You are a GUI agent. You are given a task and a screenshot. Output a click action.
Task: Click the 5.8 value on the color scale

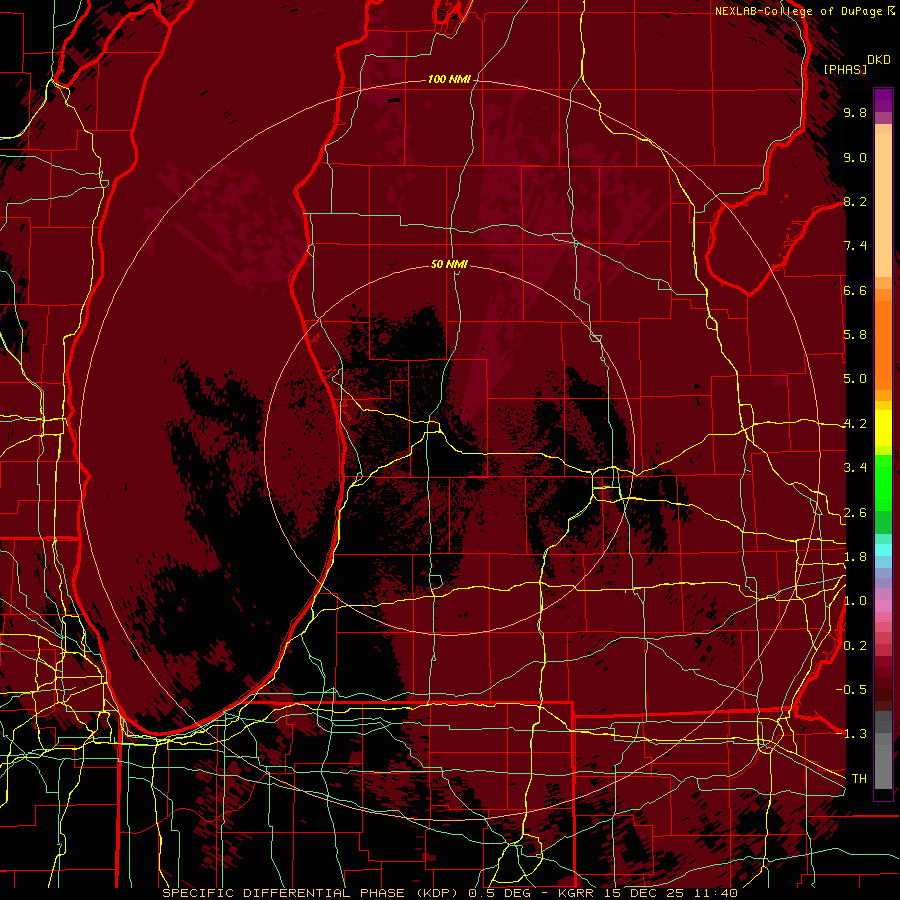click(855, 335)
